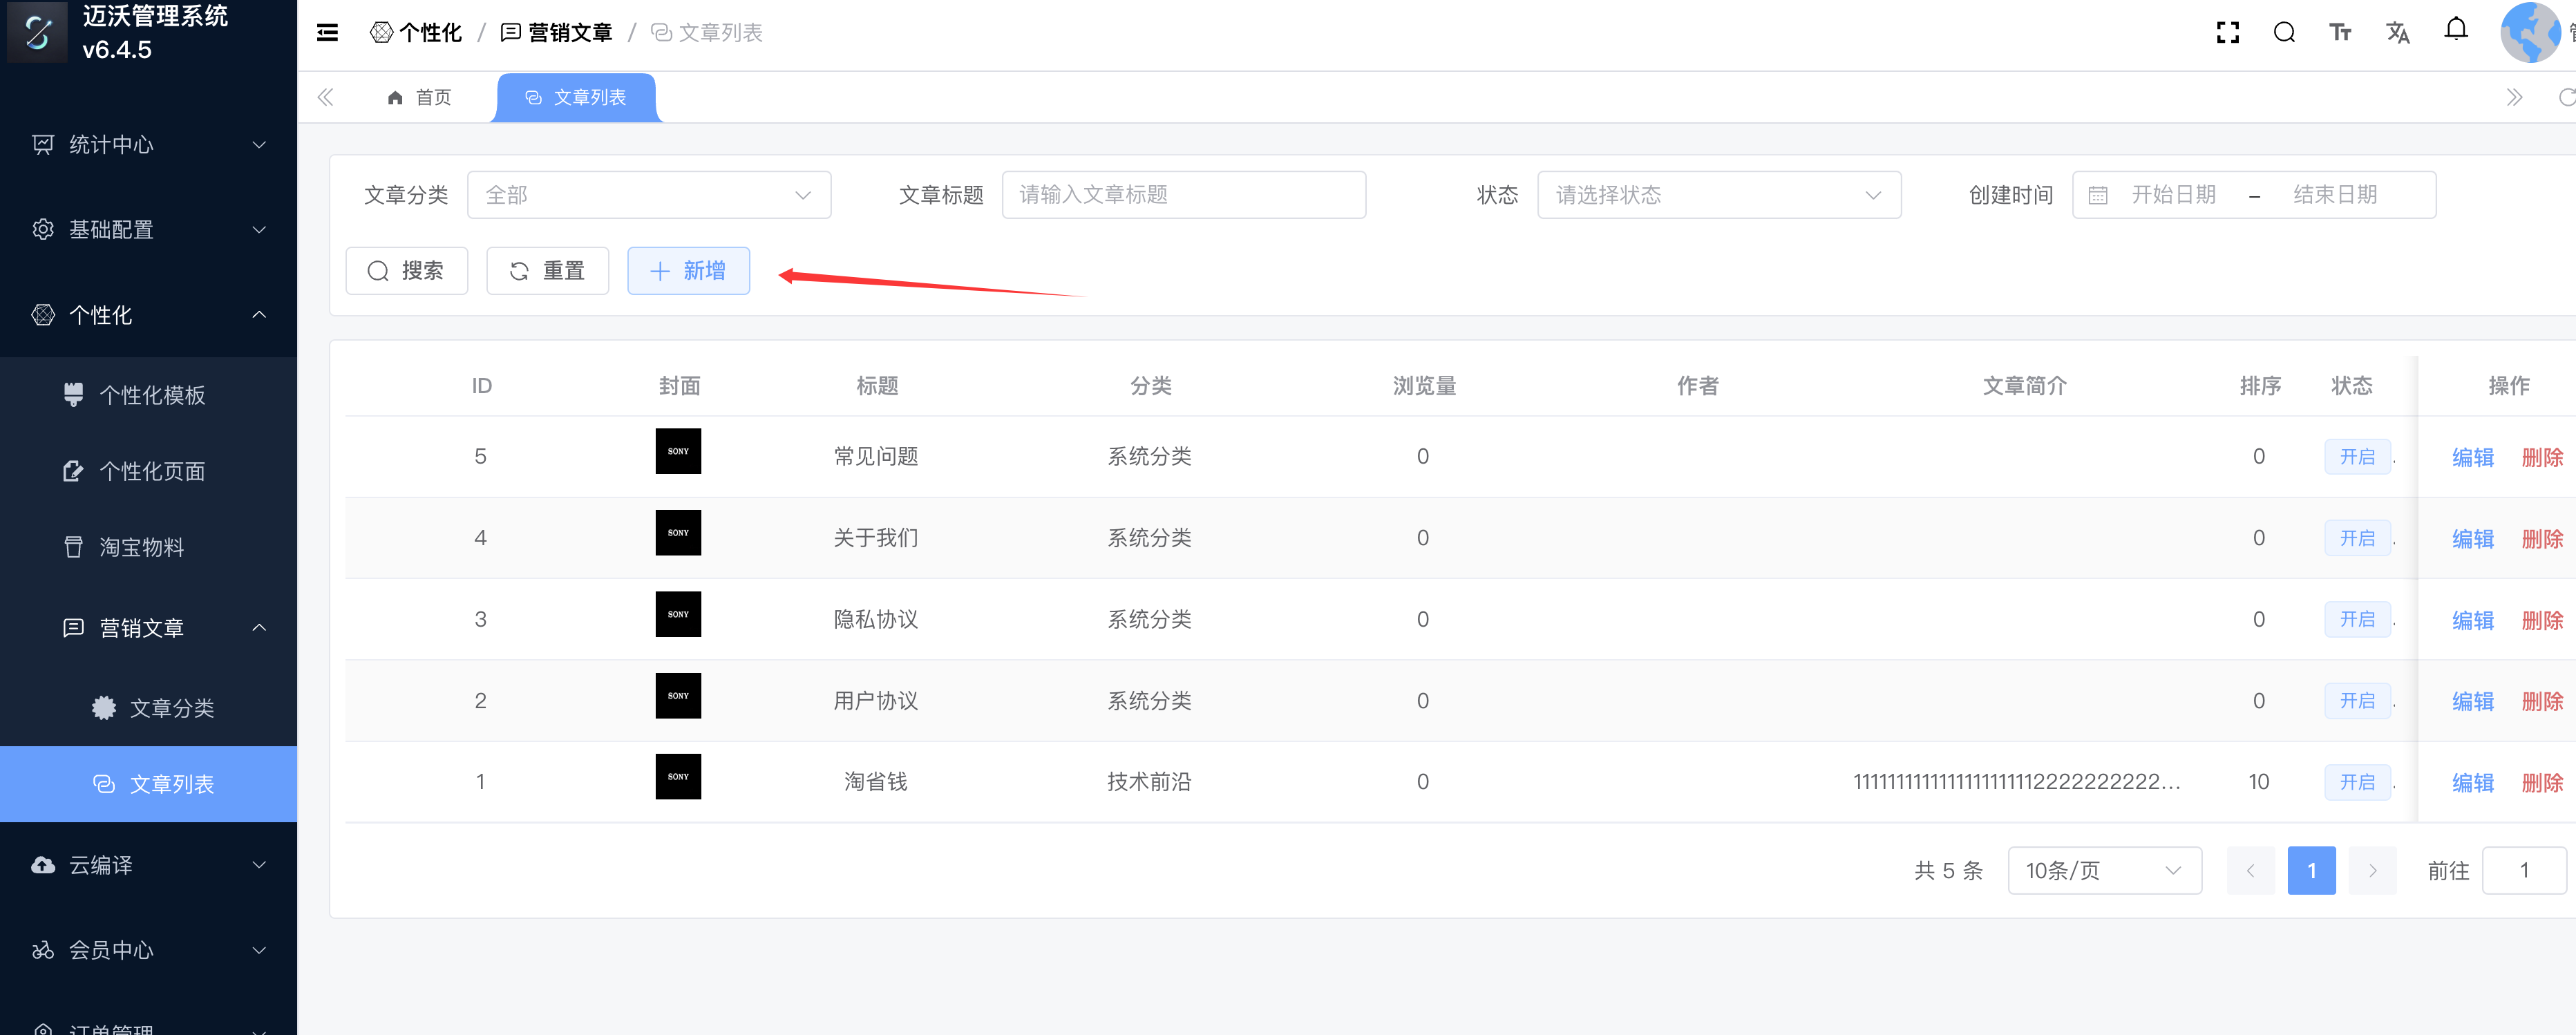Viewport: 2576px width, 1035px height.
Task: Toggle 开启 status tag for 常见问题 row
Action: [x=2356, y=457]
